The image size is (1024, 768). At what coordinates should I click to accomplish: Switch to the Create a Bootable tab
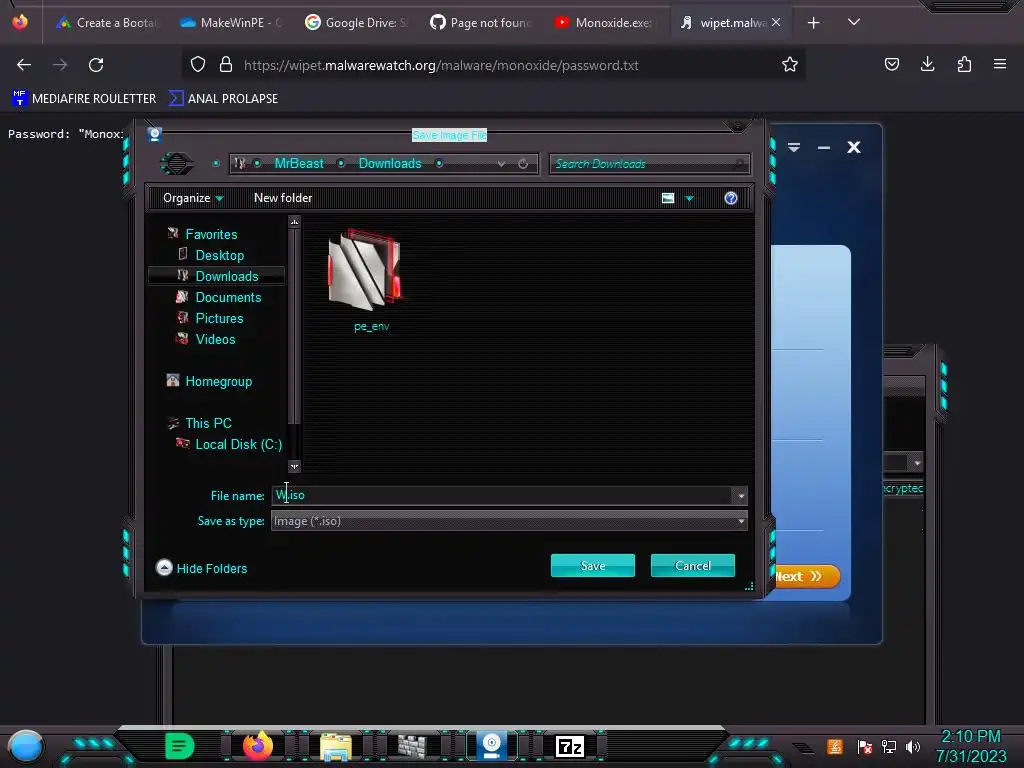106,23
